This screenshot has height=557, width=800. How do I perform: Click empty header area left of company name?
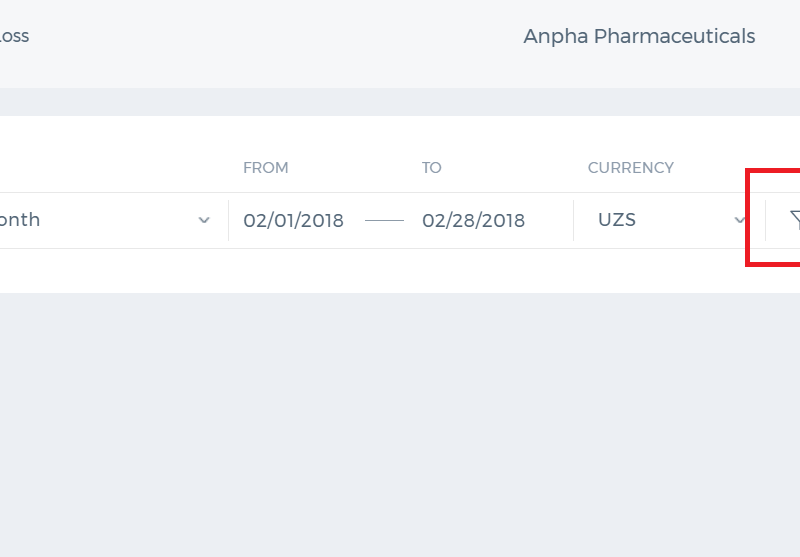click(x=276, y=36)
